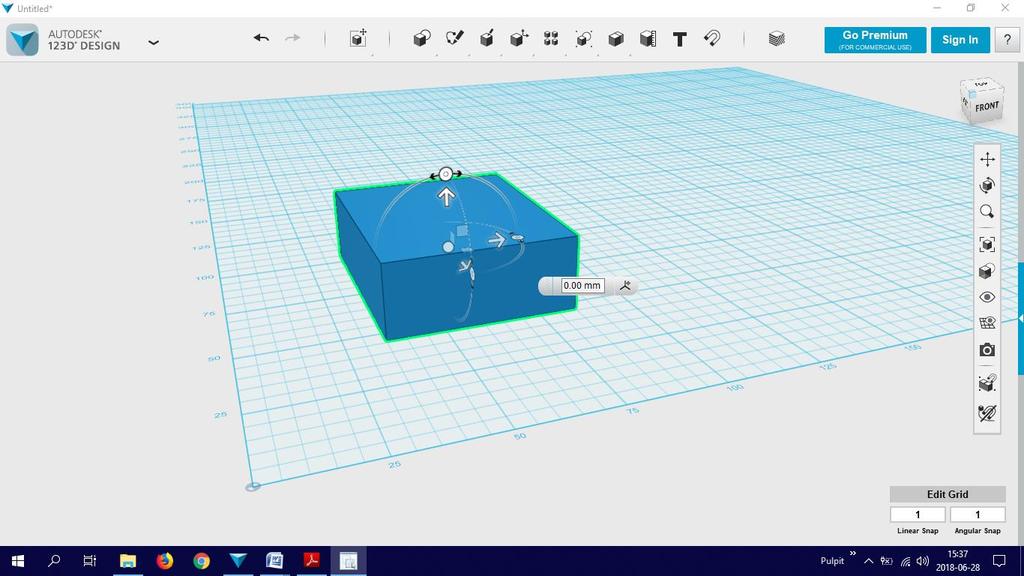Click the Go Premium button
1024x576 pixels.
[x=875, y=40]
